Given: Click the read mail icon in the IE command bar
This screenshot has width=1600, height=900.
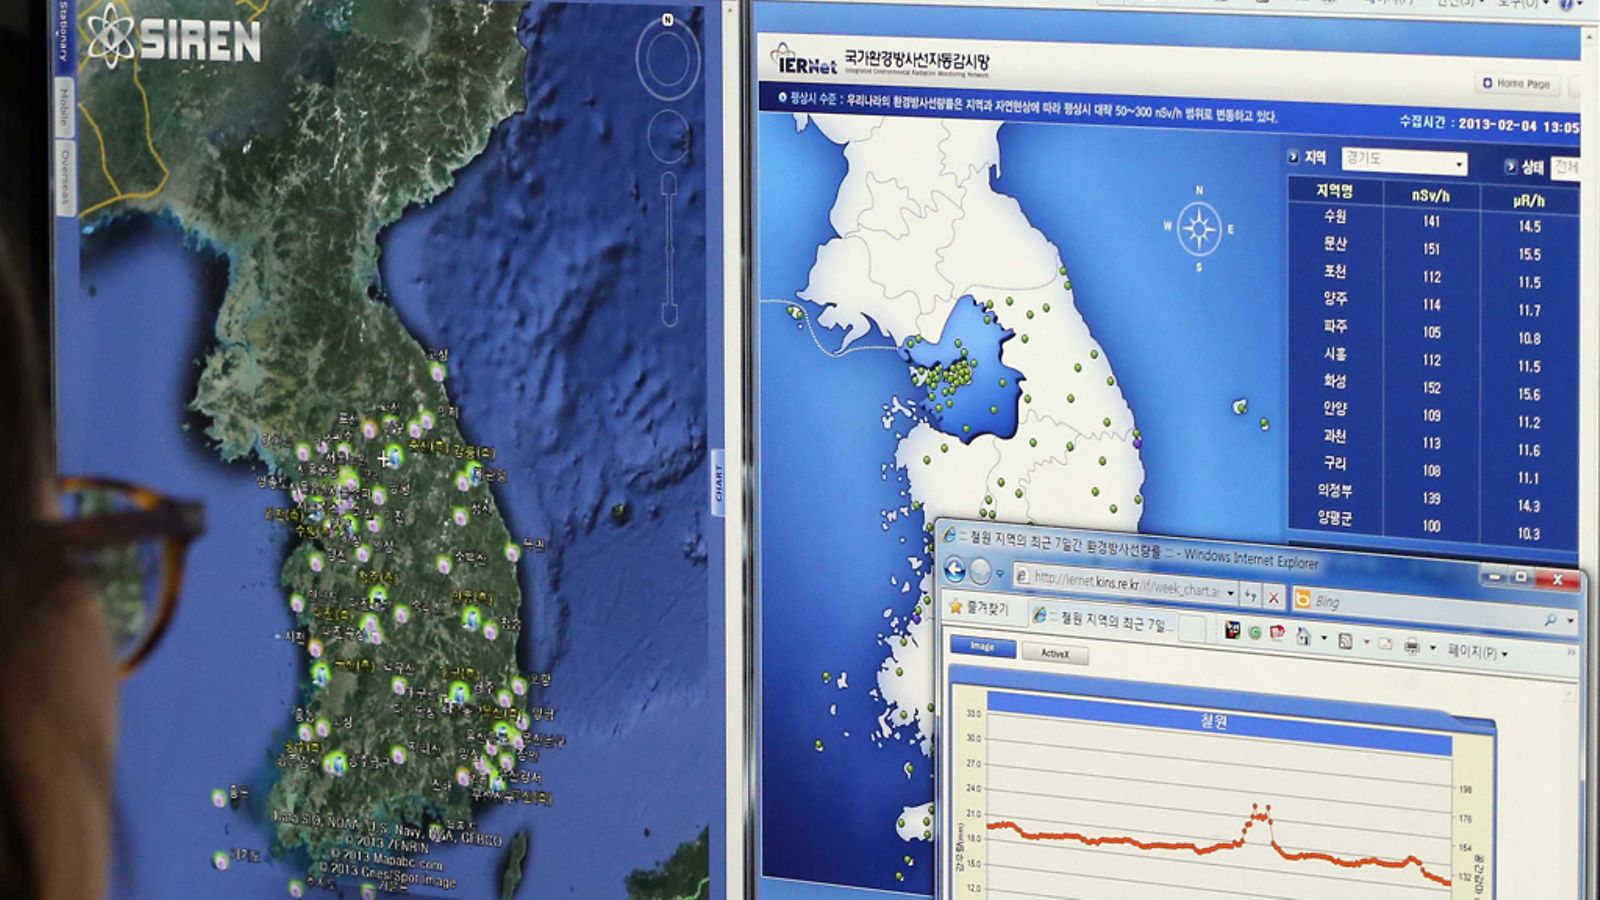Looking at the screenshot, I should (x=1385, y=643).
